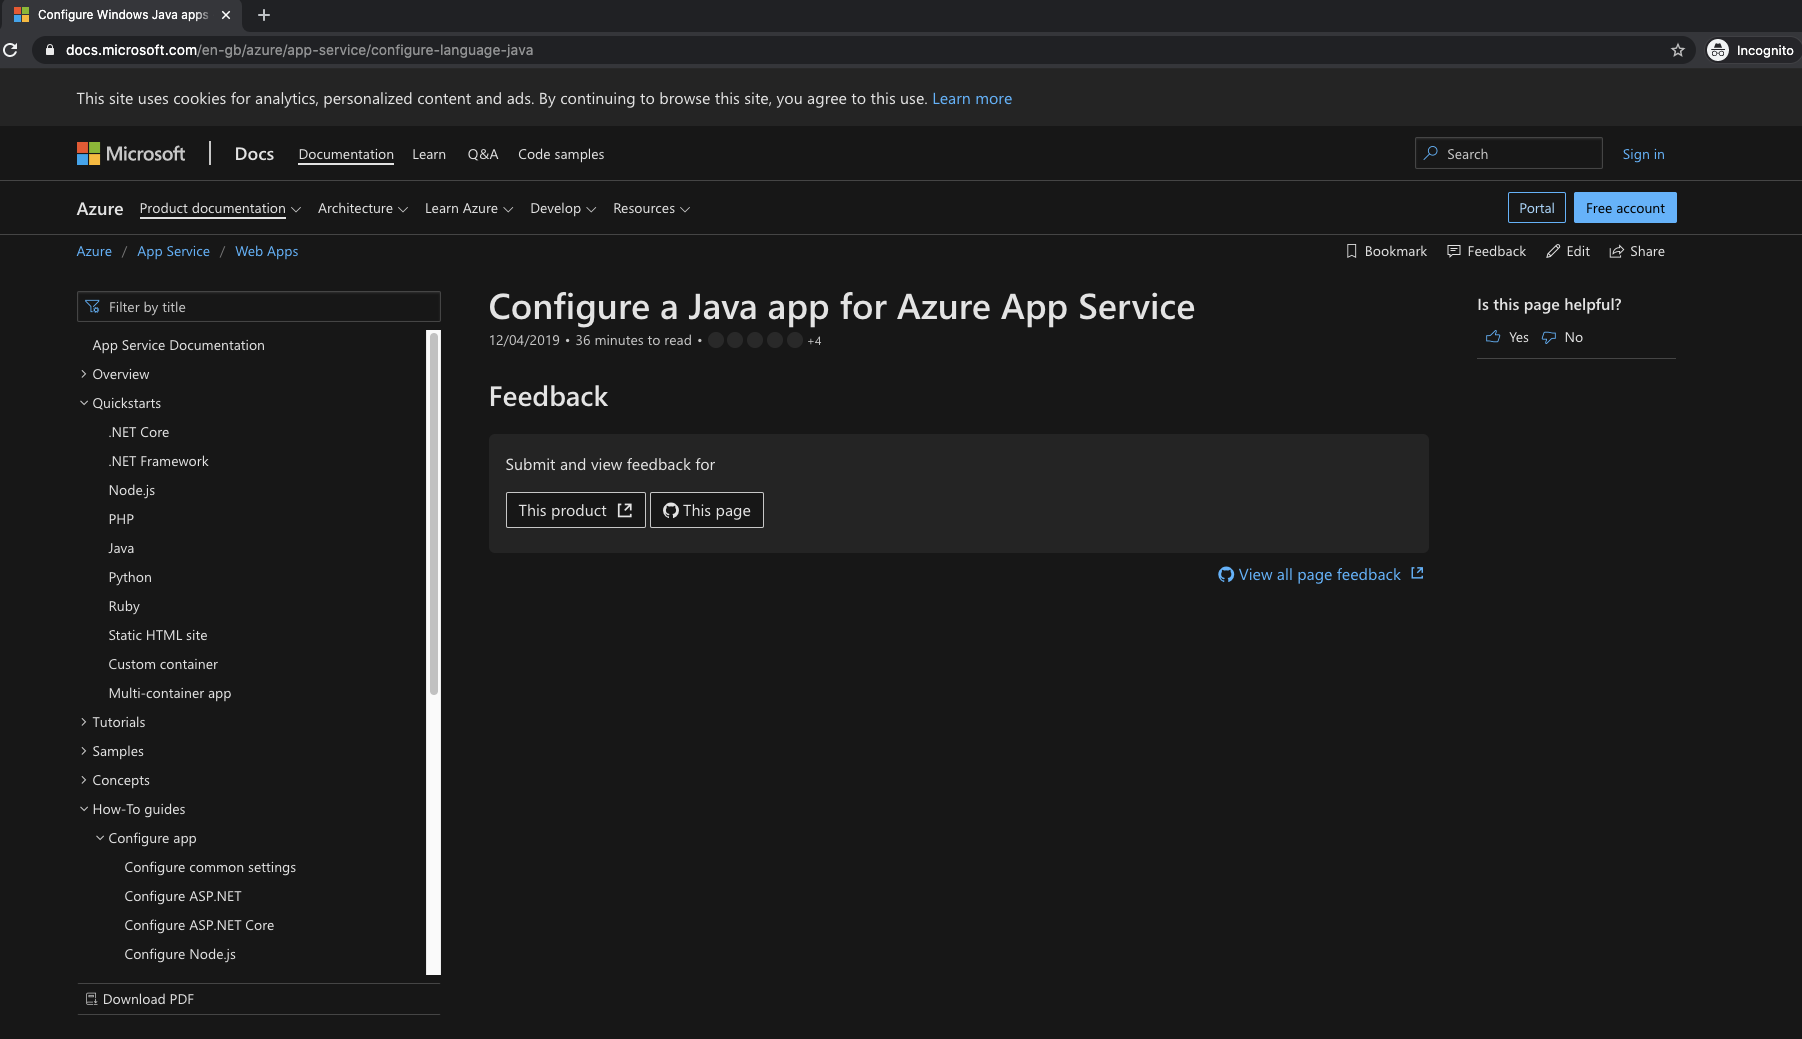Screen dimensions: 1802x1039
Task: Open Code samples nav item
Action: 561,154
